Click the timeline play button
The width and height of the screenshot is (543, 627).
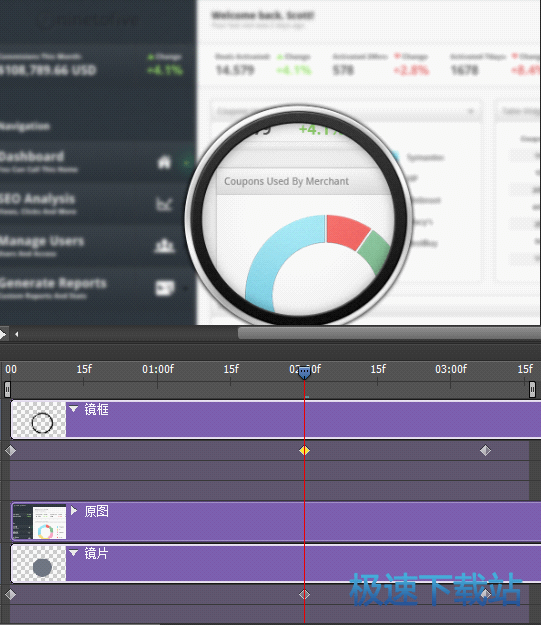coord(3,334)
